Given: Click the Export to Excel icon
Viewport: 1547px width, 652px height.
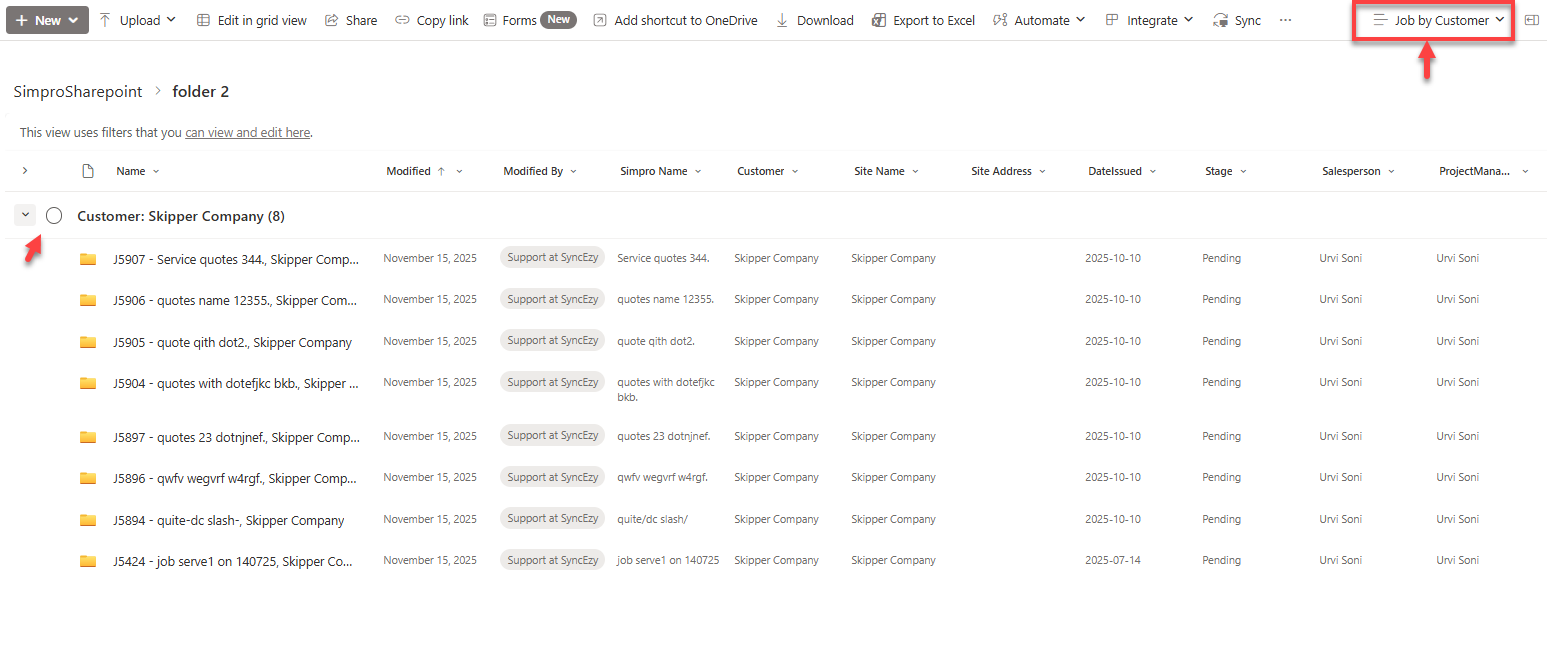Looking at the screenshot, I should point(879,20).
